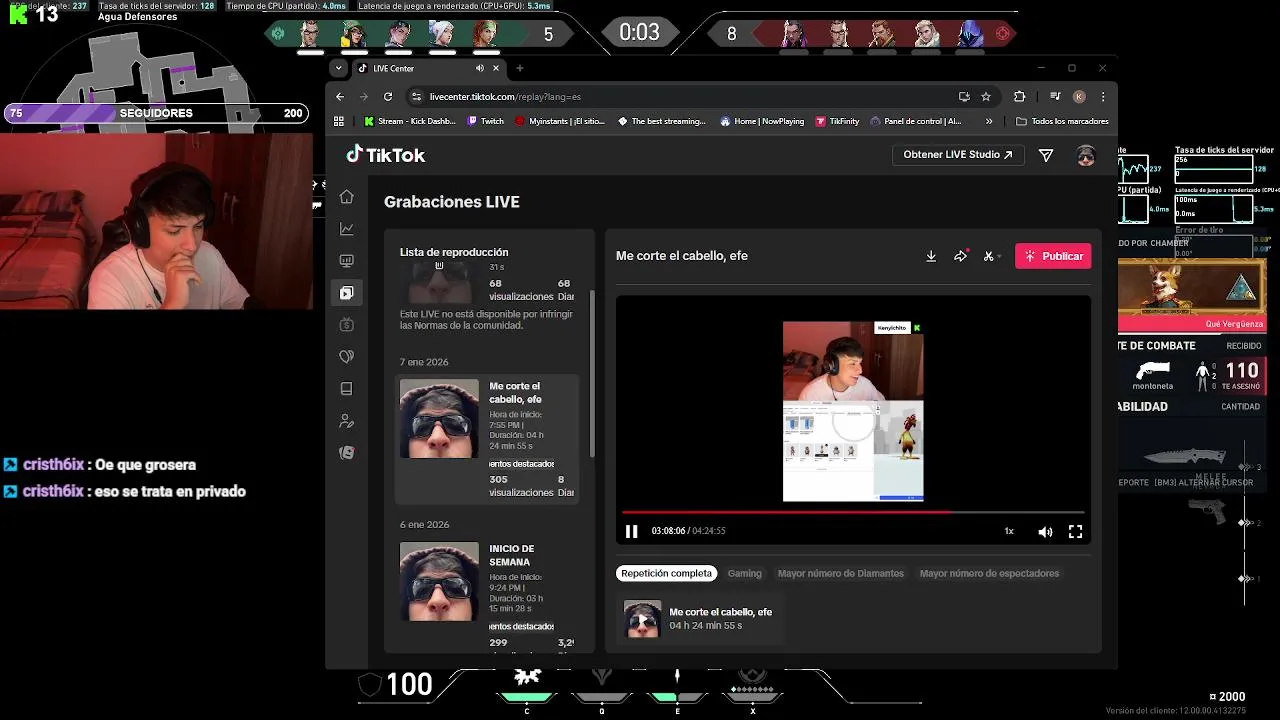Viewport: 1280px width, 720px height.
Task: Go back in the browser
Action: (x=340, y=97)
